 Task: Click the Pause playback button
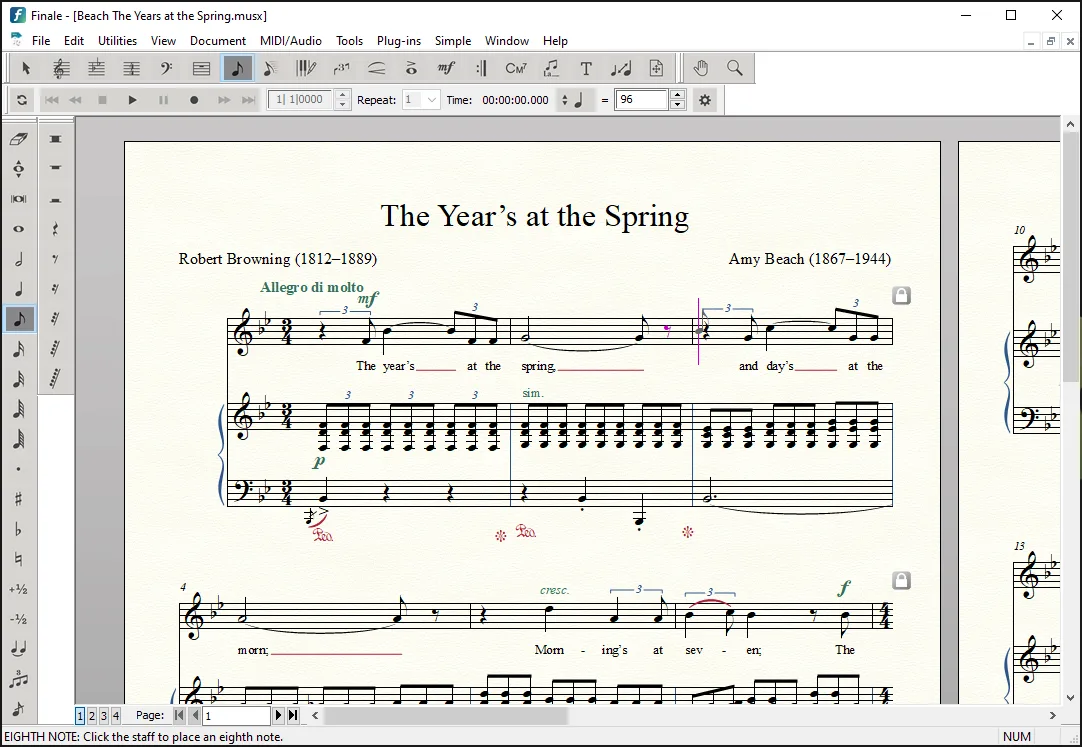(x=164, y=100)
